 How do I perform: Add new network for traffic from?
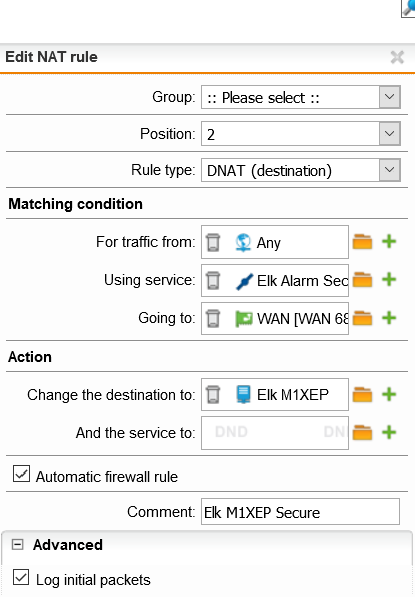389,242
